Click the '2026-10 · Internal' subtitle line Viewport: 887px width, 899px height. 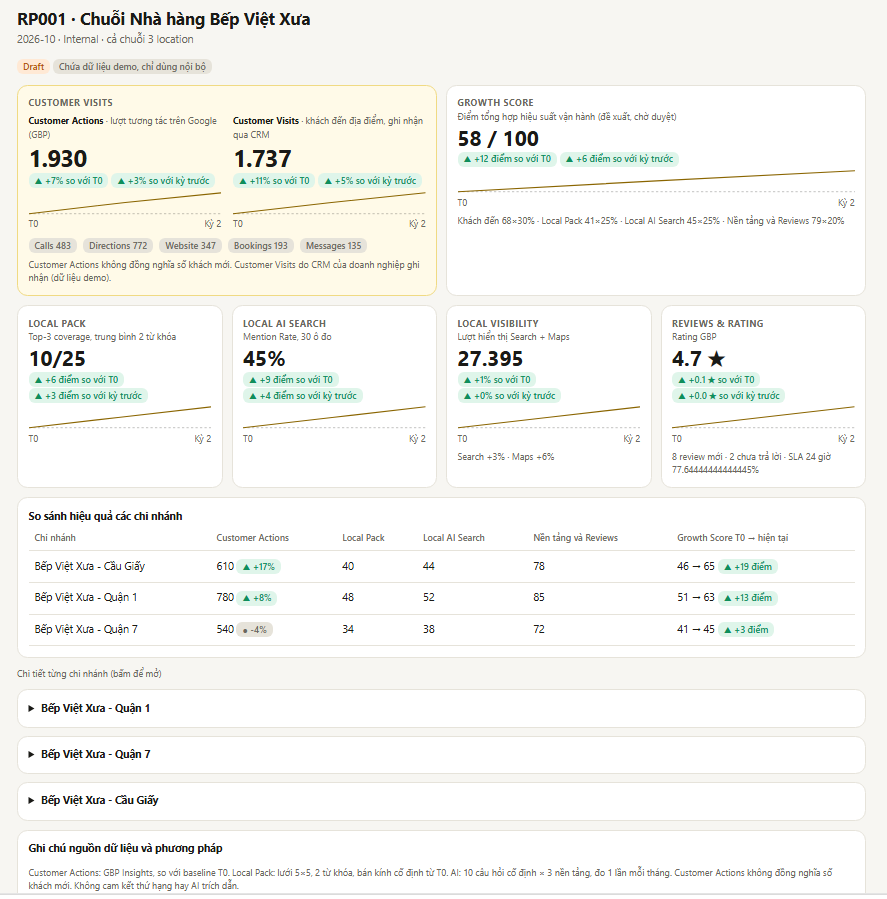tap(105, 39)
